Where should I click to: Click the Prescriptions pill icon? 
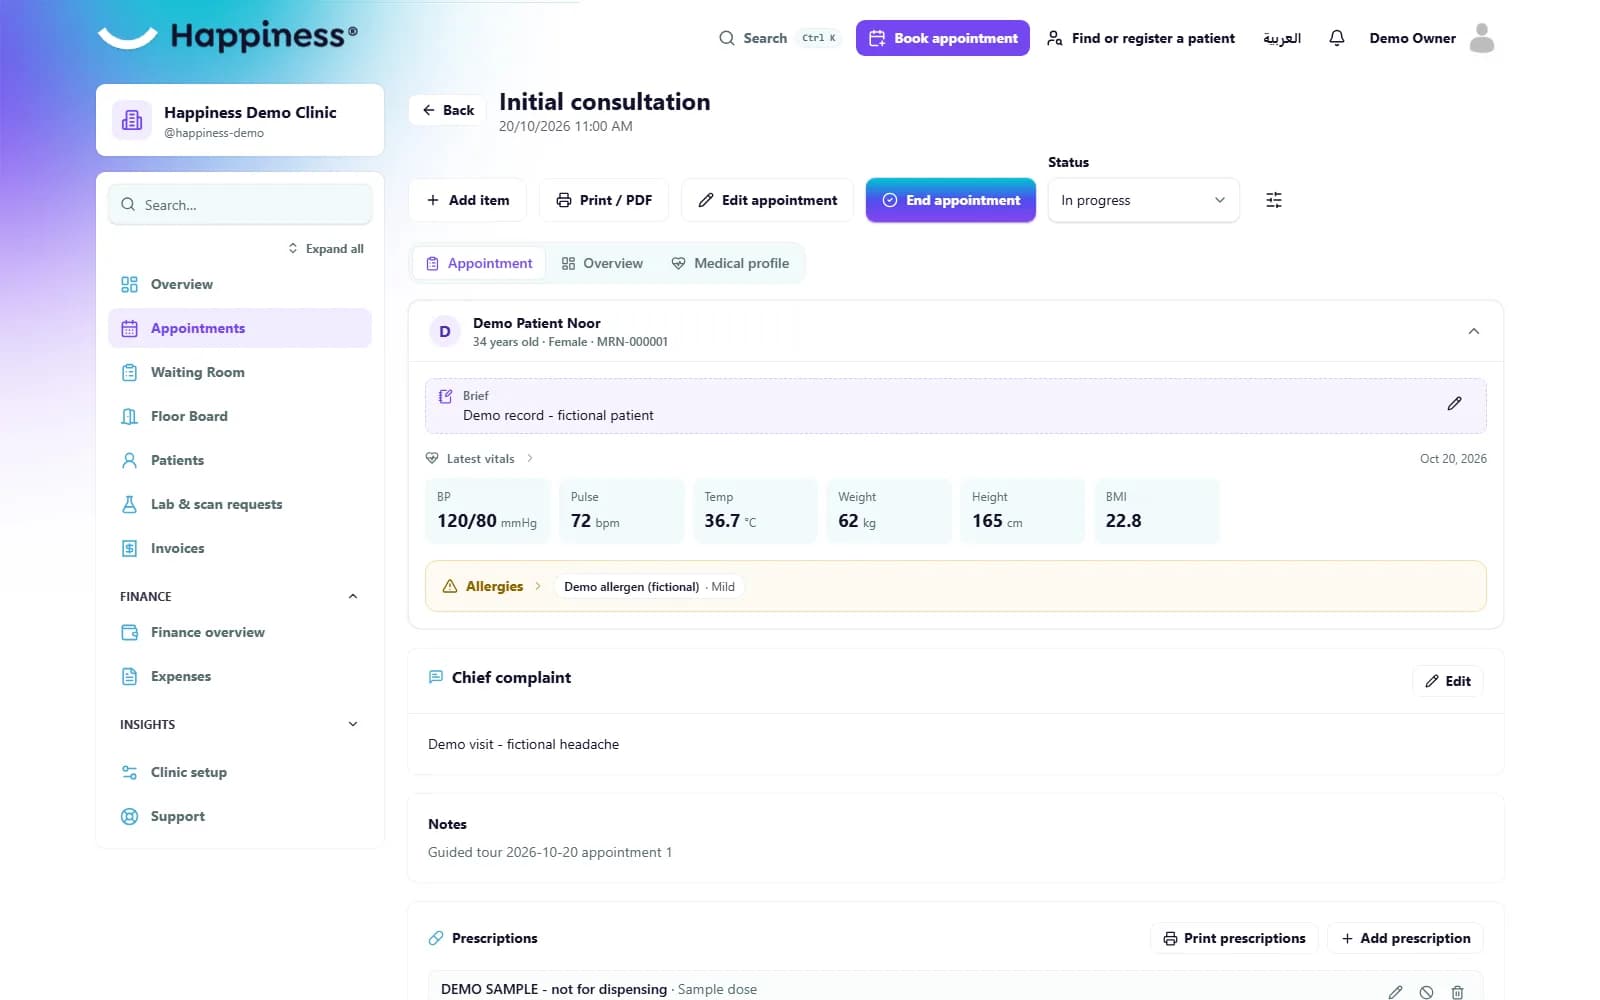(x=436, y=938)
